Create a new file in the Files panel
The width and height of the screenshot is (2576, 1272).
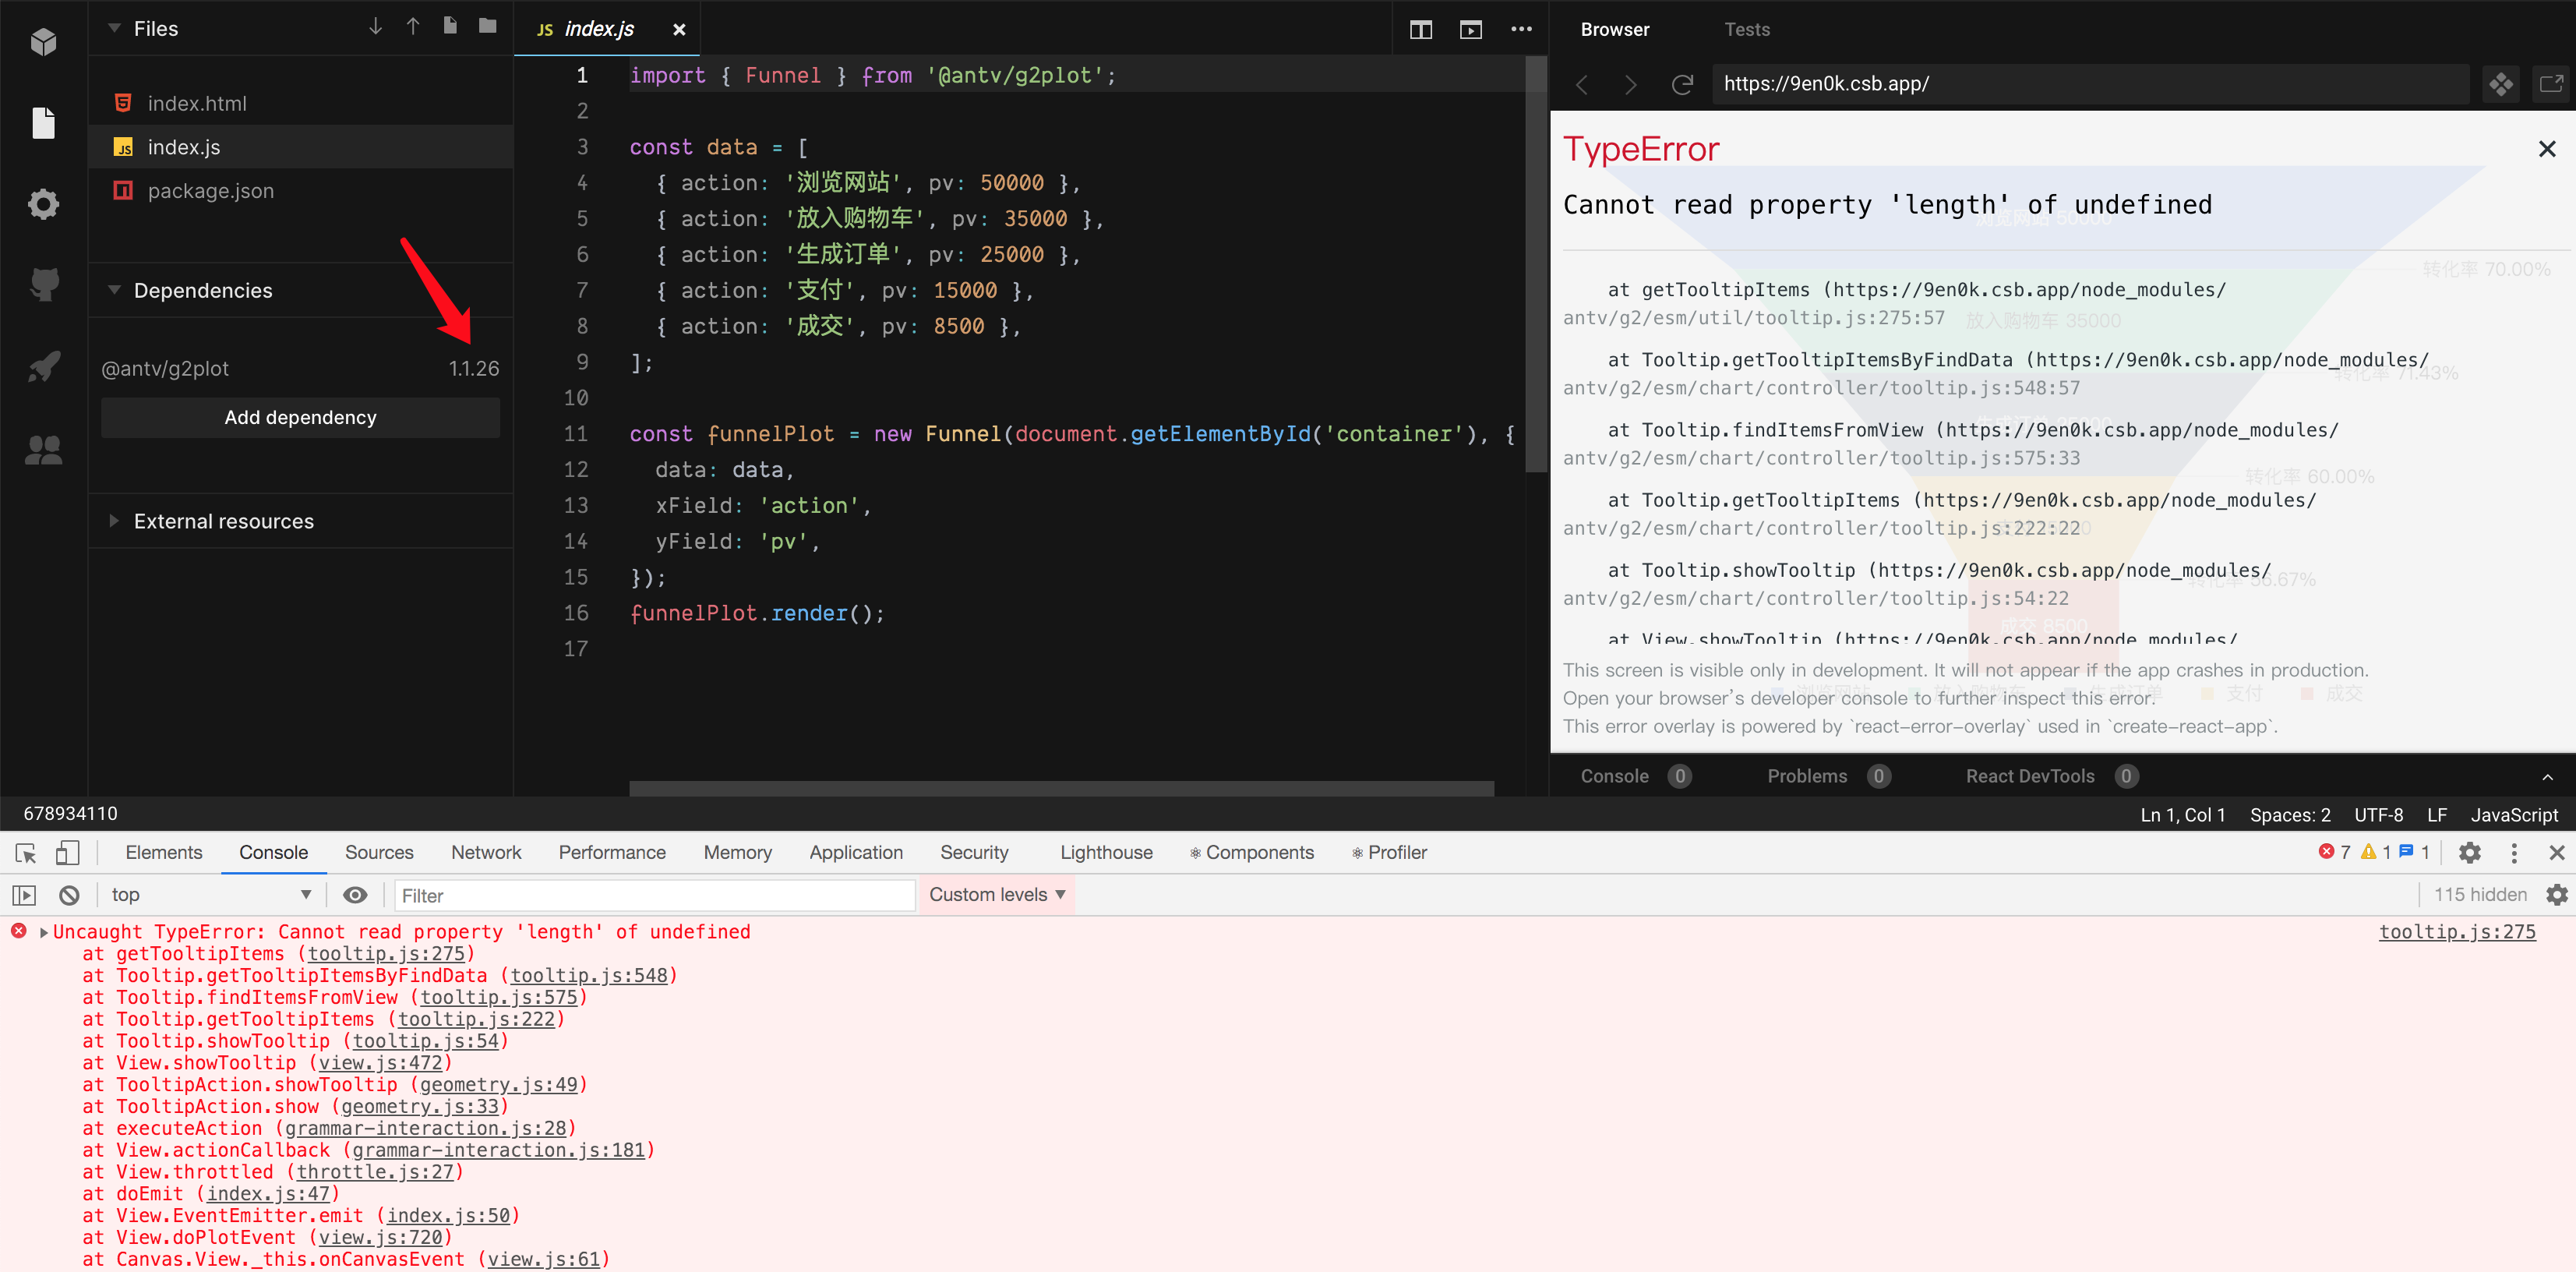(449, 27)
